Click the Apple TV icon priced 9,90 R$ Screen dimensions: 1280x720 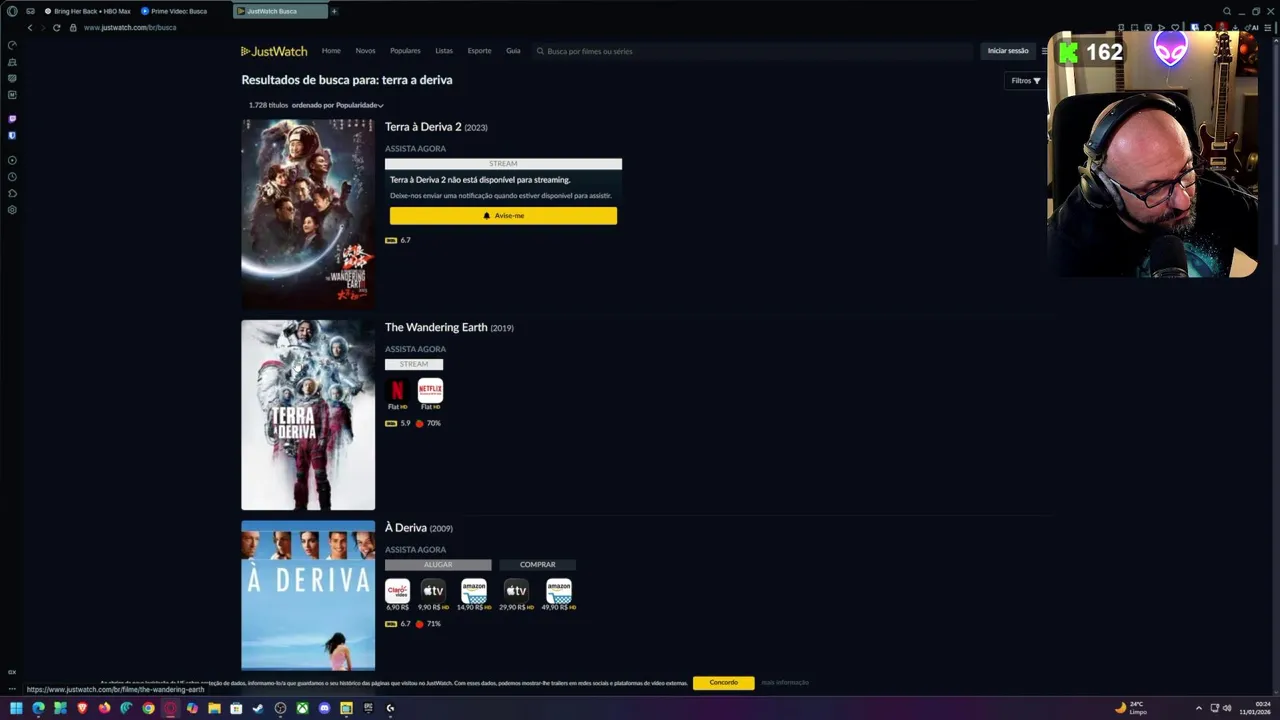click(x=432, y=591)
